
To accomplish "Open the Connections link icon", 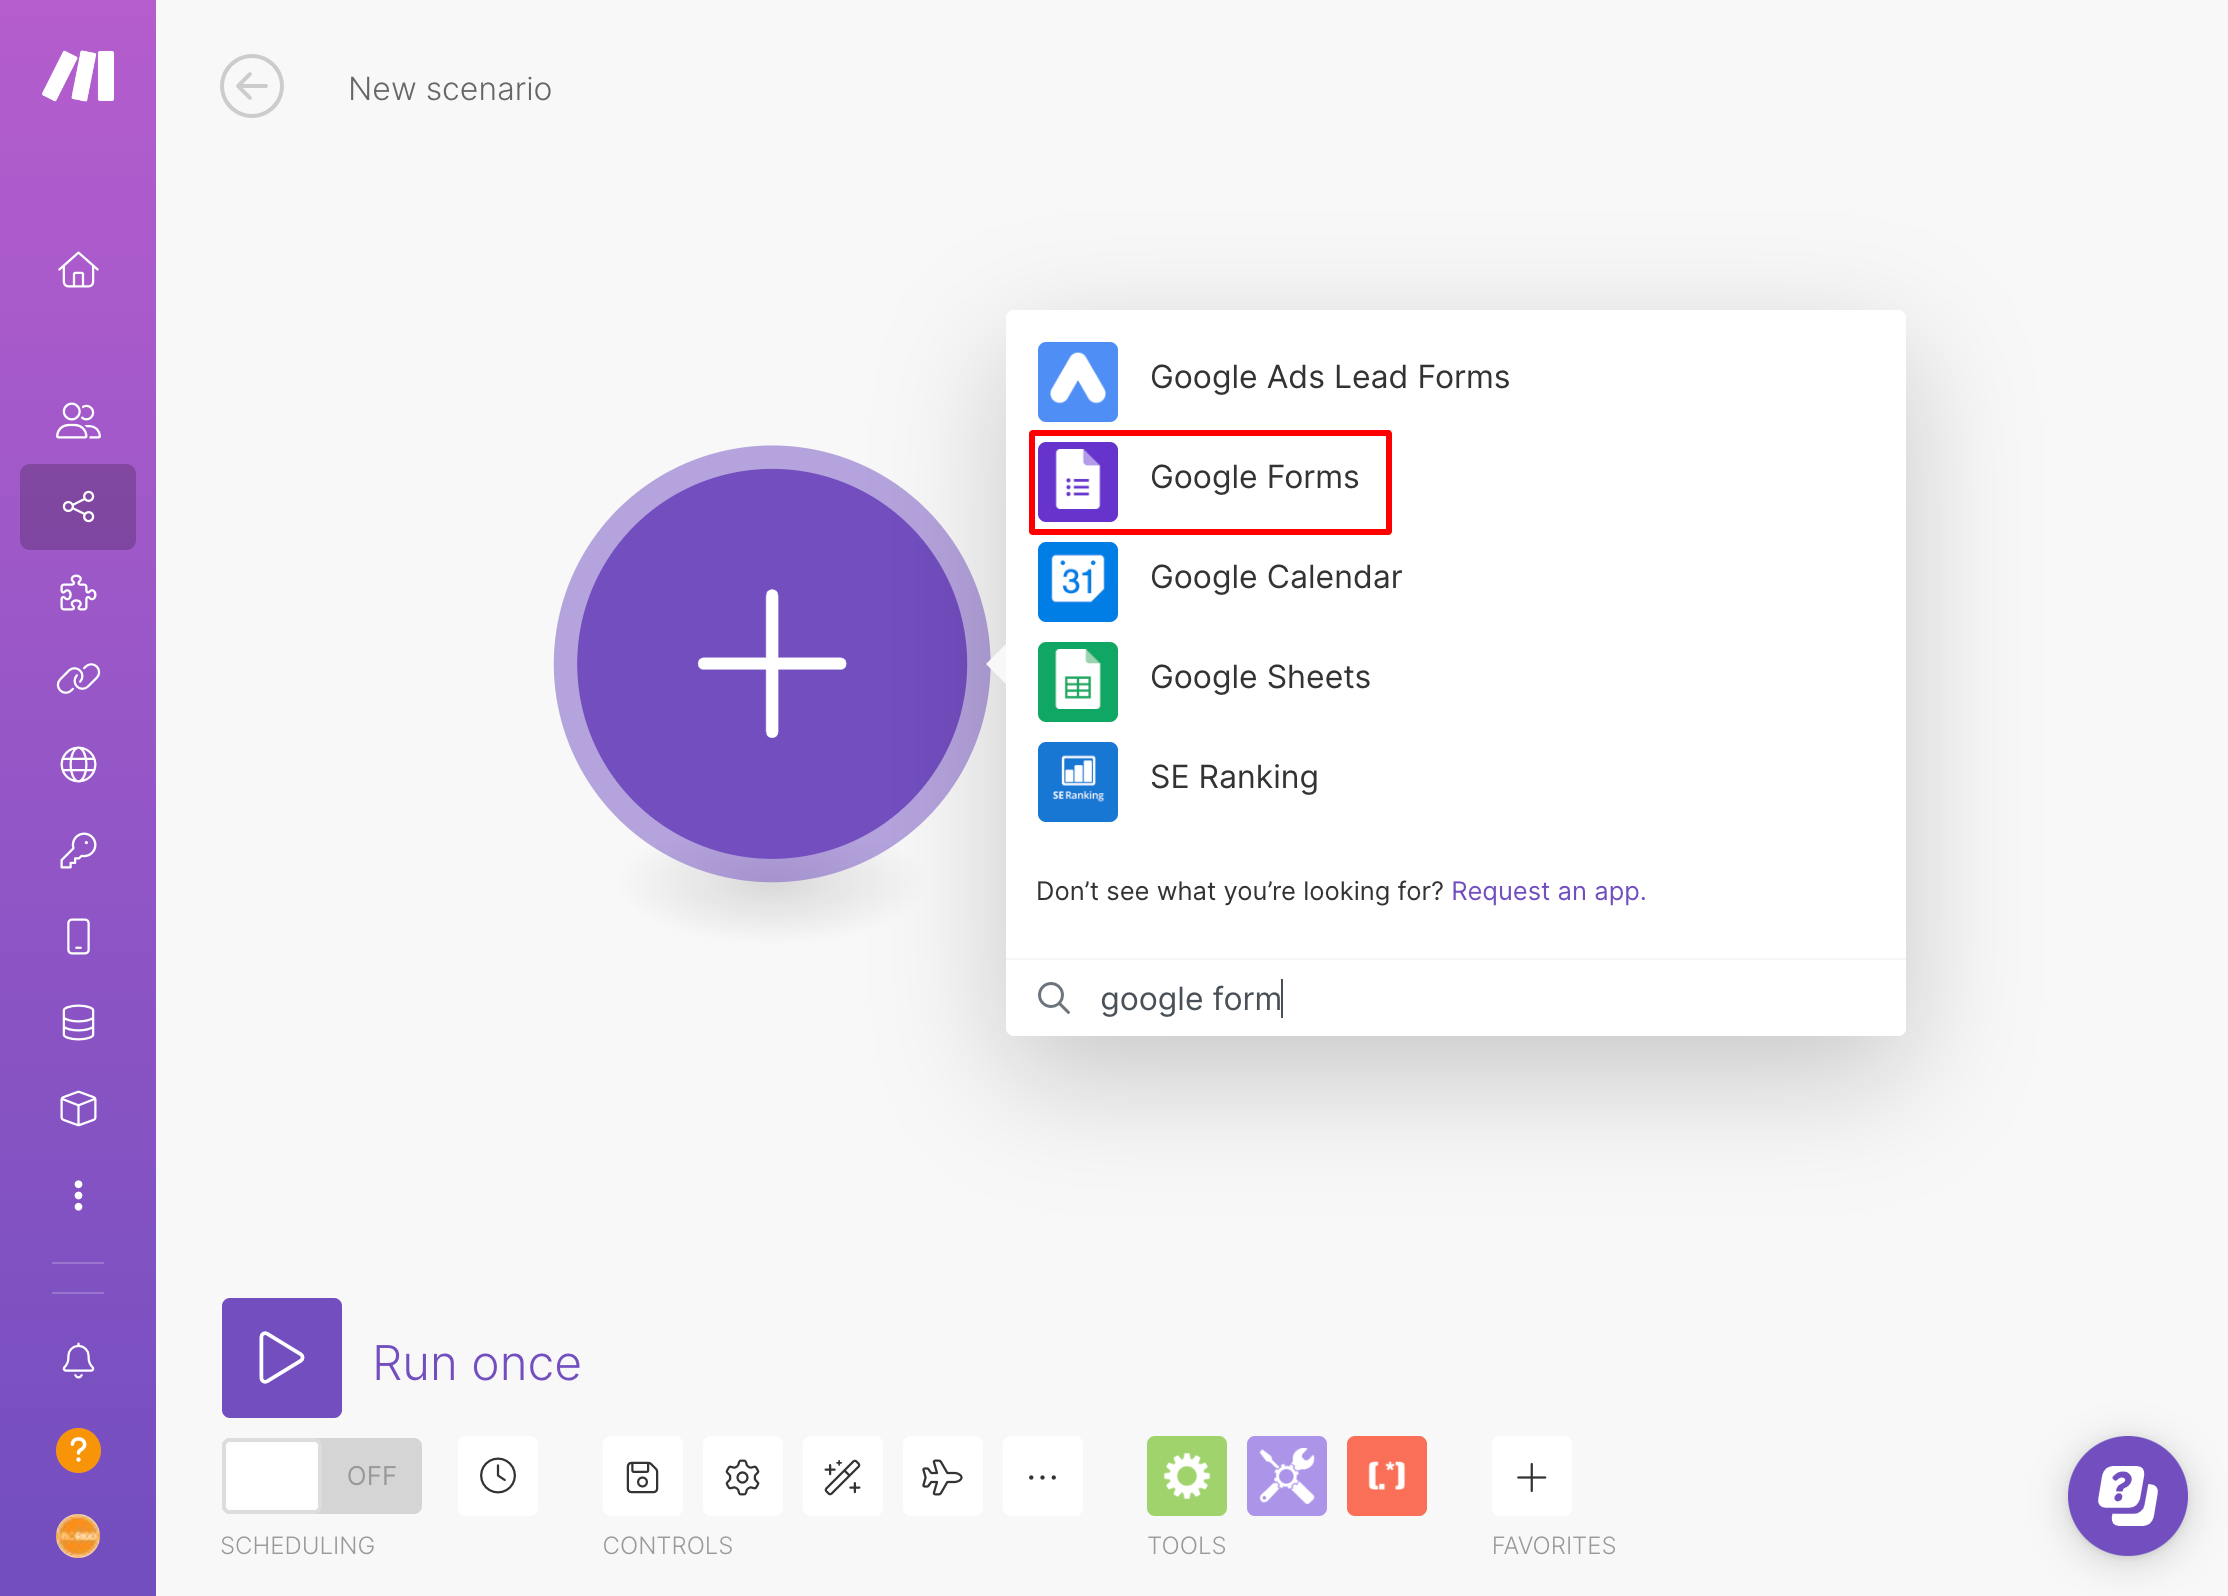I will pos(78,679).
